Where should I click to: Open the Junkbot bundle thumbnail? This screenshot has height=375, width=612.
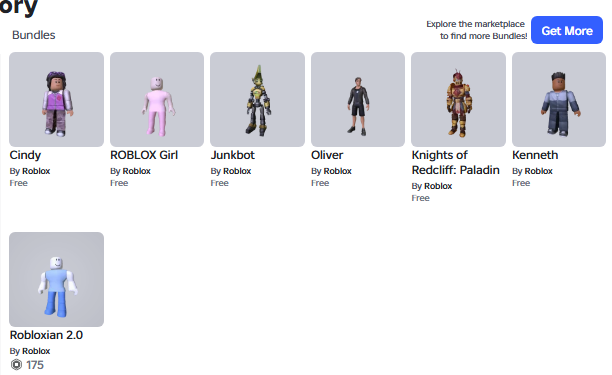click(257, 100)
